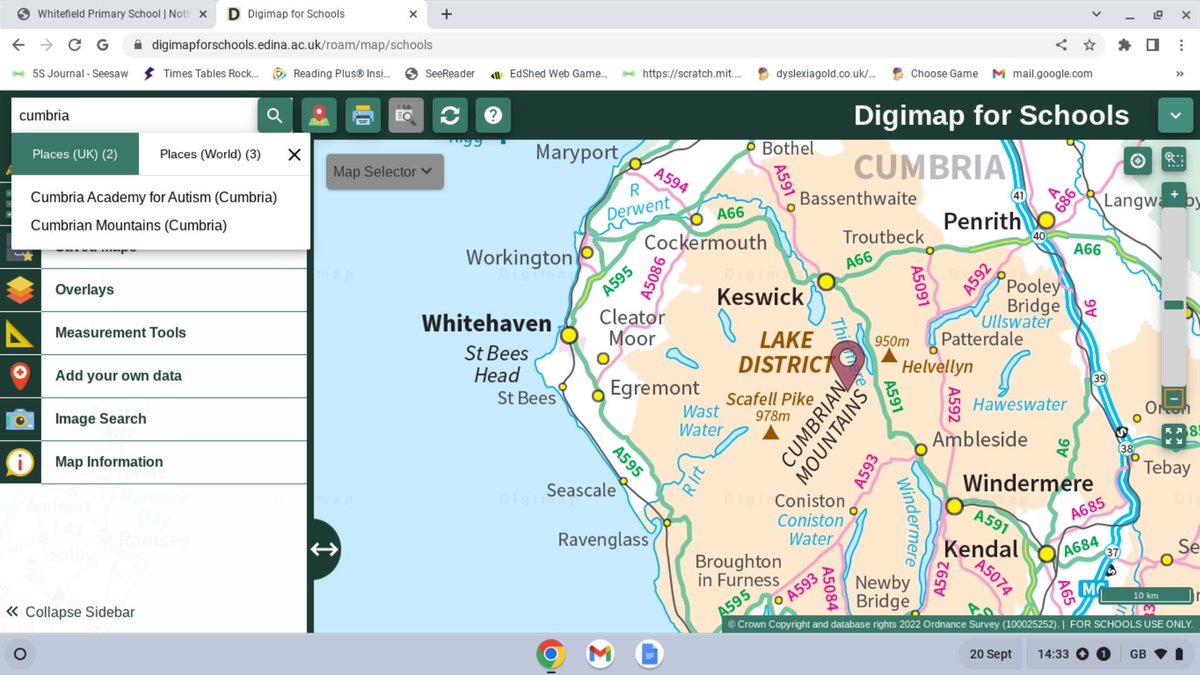This screenshot has height=675, width=1200.
Task: Open mail.google.com bookmark
Action: point(1042,73)
